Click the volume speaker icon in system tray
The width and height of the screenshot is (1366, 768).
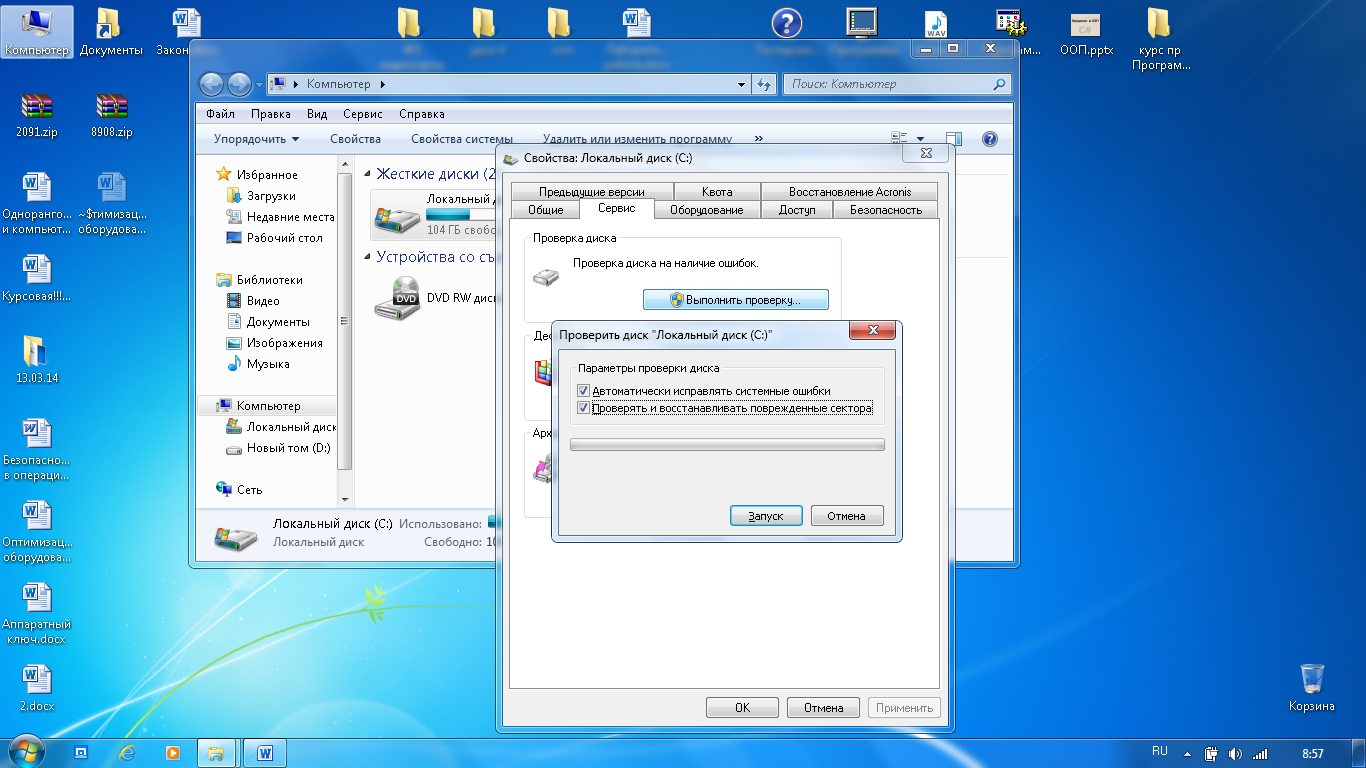point(1235,753)
